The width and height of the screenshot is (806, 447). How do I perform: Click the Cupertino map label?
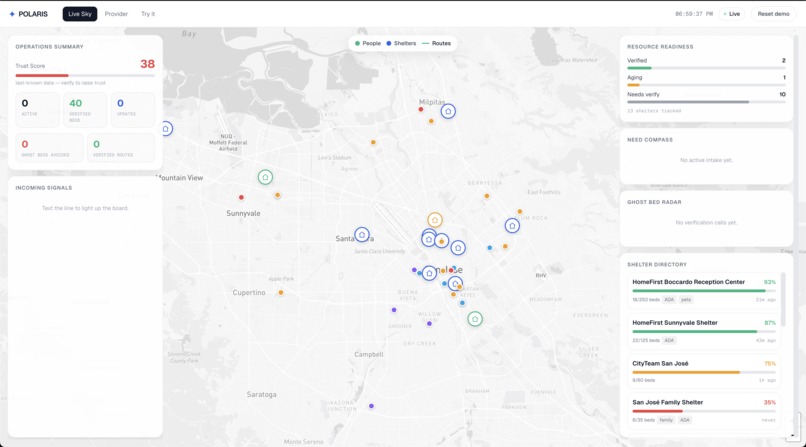249,292
